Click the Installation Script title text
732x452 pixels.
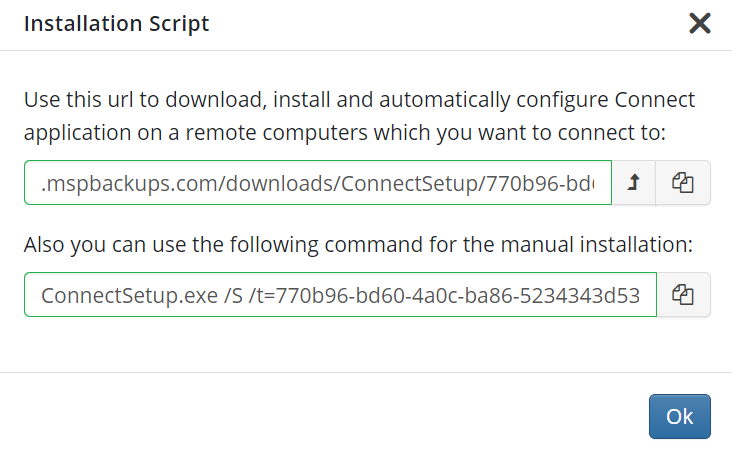(x=116, y=24)
